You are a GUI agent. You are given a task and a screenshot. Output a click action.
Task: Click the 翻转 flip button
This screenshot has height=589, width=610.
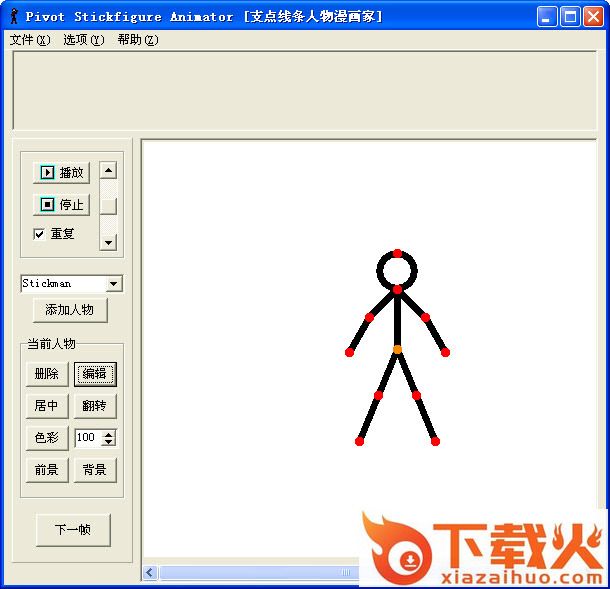coord(95,406)
